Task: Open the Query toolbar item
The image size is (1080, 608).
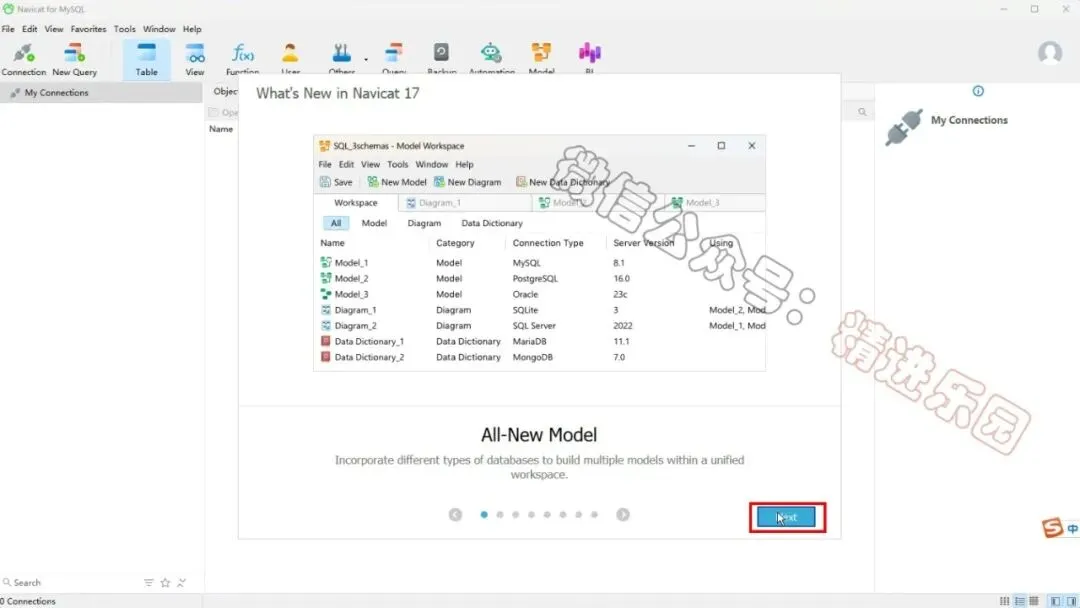Action: [394, 59]
